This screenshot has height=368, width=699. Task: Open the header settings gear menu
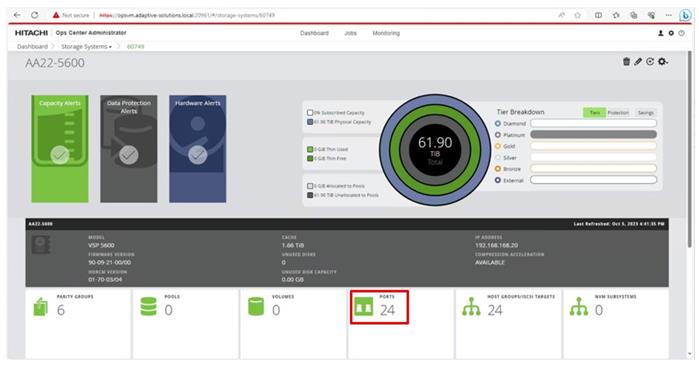click(x=671, y=33)
